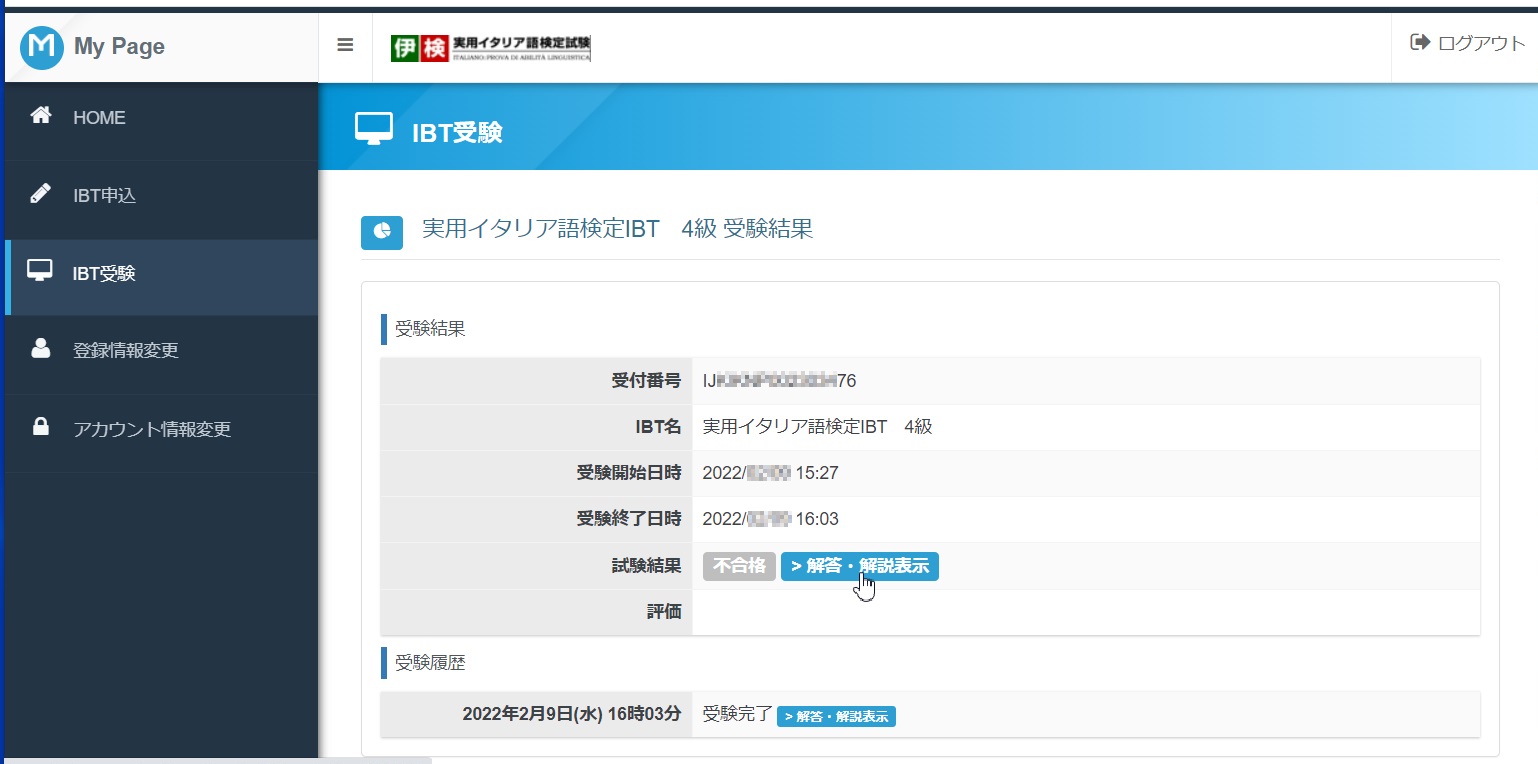
Task: Click the horizontal scrollbar at bottom
Action: pos(218,760)
